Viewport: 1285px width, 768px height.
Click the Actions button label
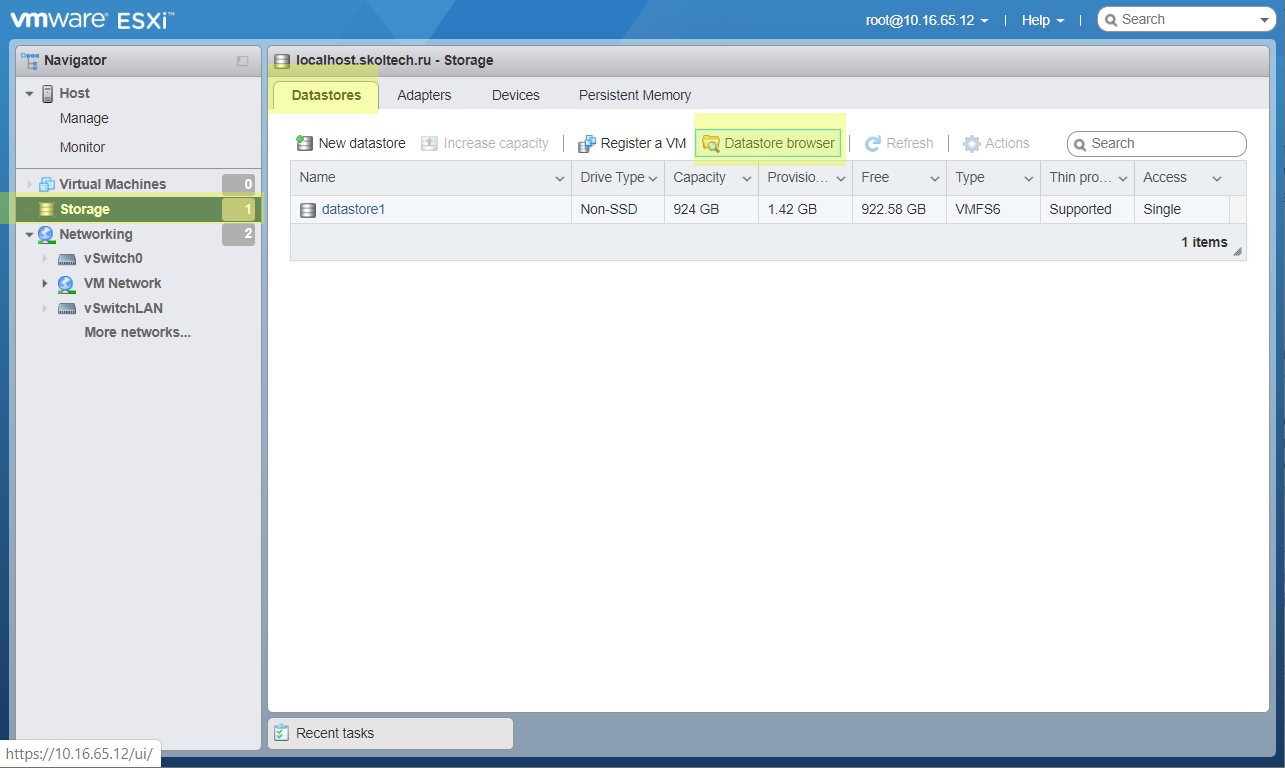[x=1007, y=143]
